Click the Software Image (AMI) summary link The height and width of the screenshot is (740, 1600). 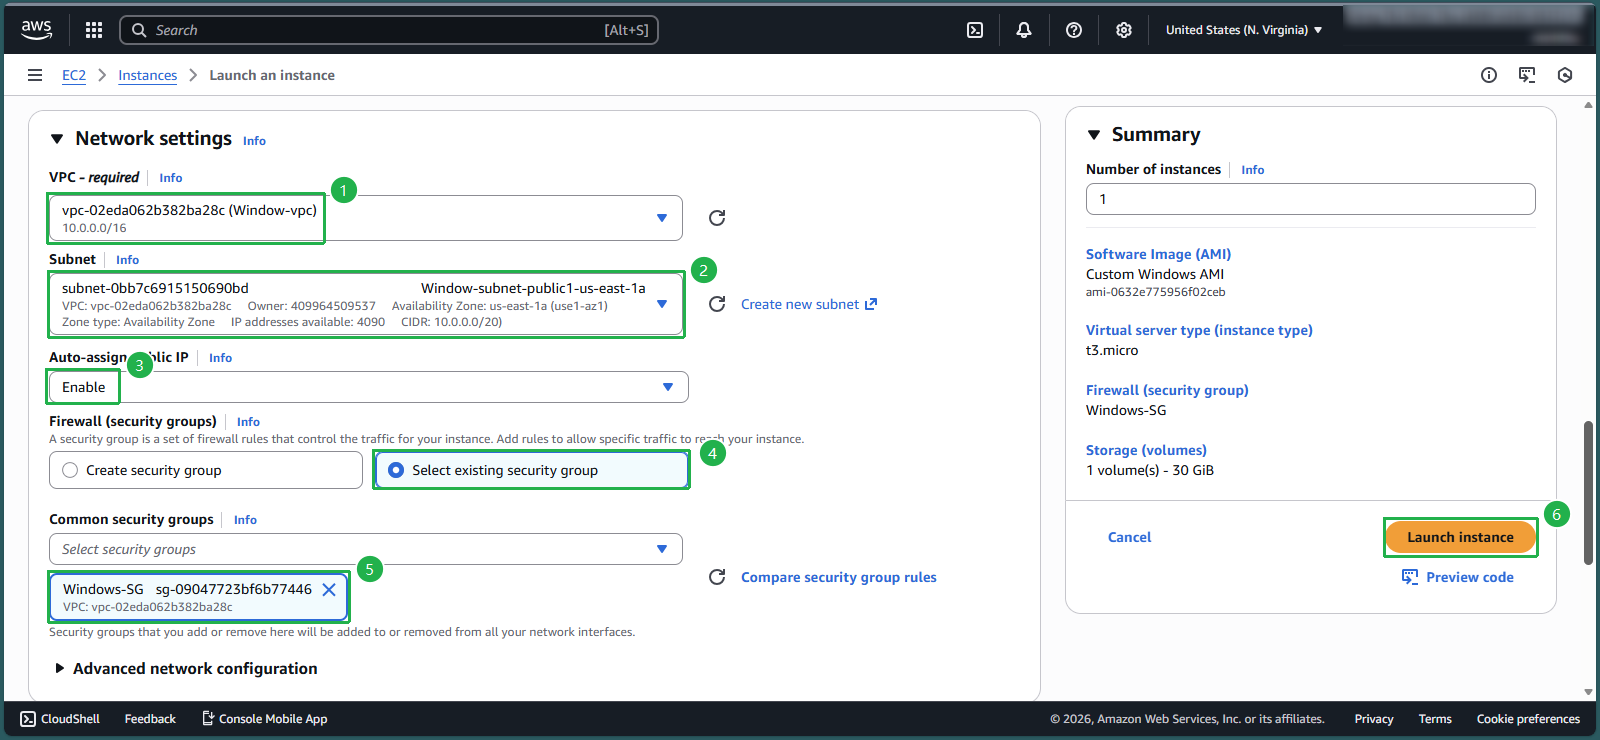(1158, 254)
